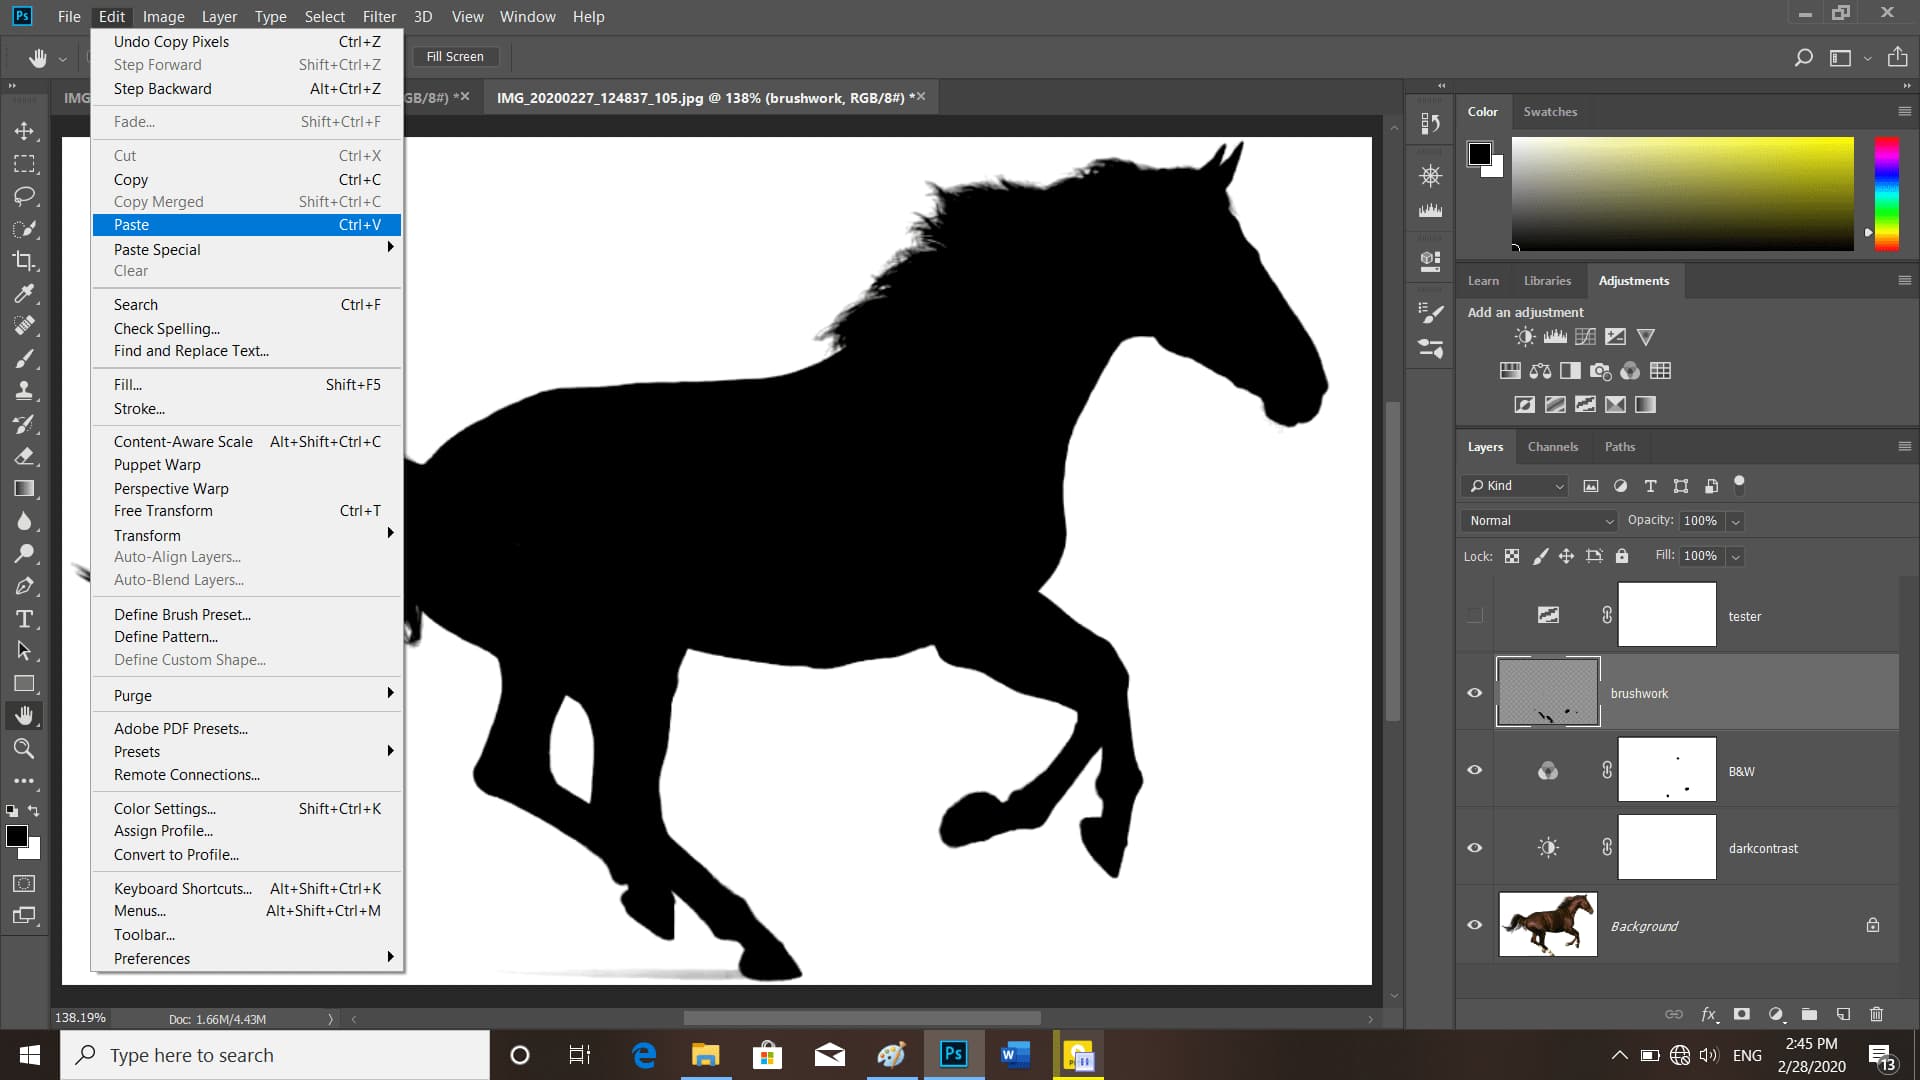This screenshot has width=1920, height=1080.
Task: Hide the brushwork layer
Action: [1474, 693]
